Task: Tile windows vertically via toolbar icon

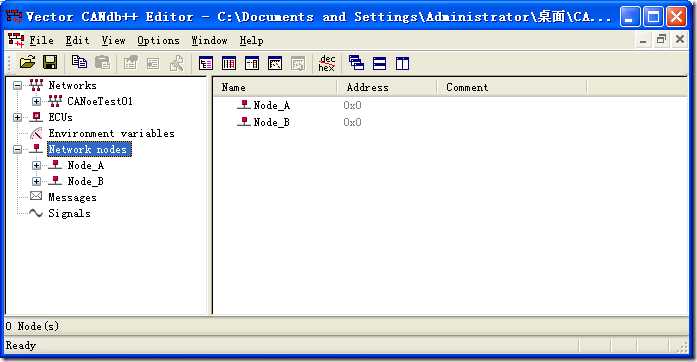Action: pos(402,64)
